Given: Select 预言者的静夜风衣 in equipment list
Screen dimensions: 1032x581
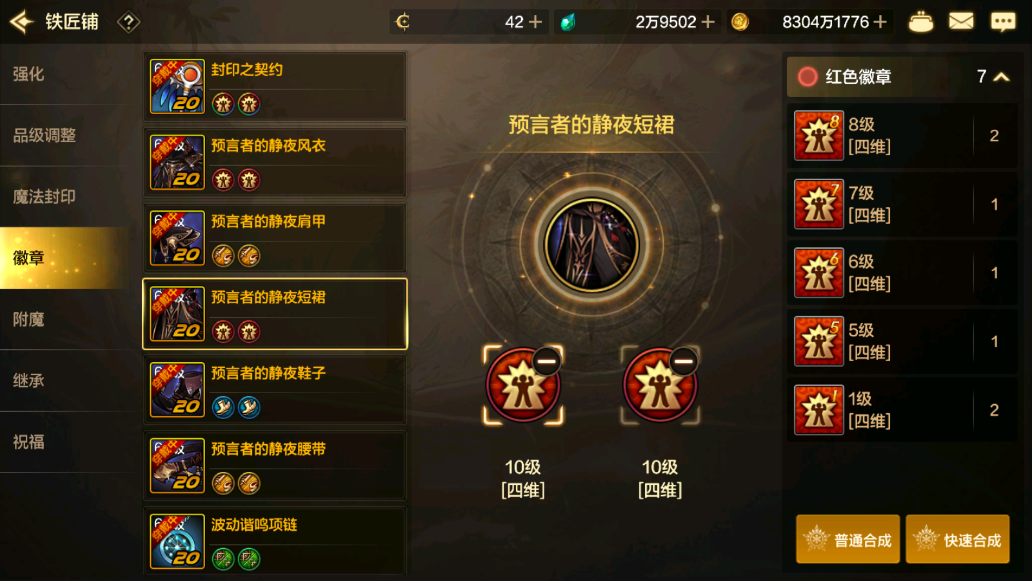Looking at the screenshot, I should coord(275,163).
